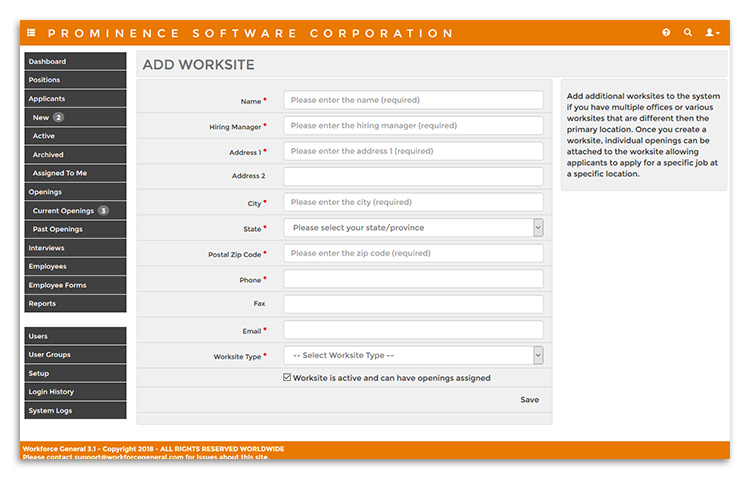Open the hamburger menu icon
The image size is (750, 479).
coord(31,33)
